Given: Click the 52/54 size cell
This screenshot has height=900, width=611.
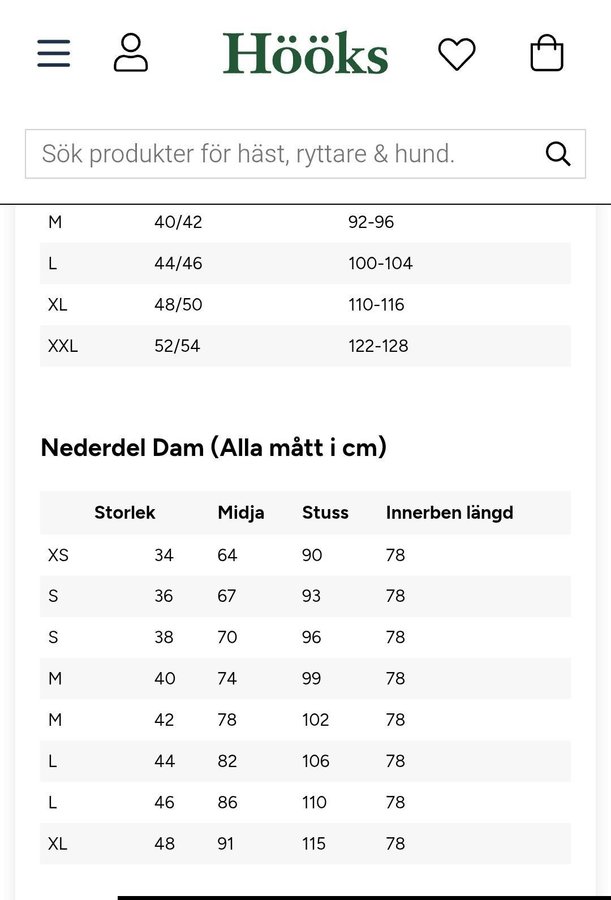Looking at the screenshot, I should (x=177, y=346).
